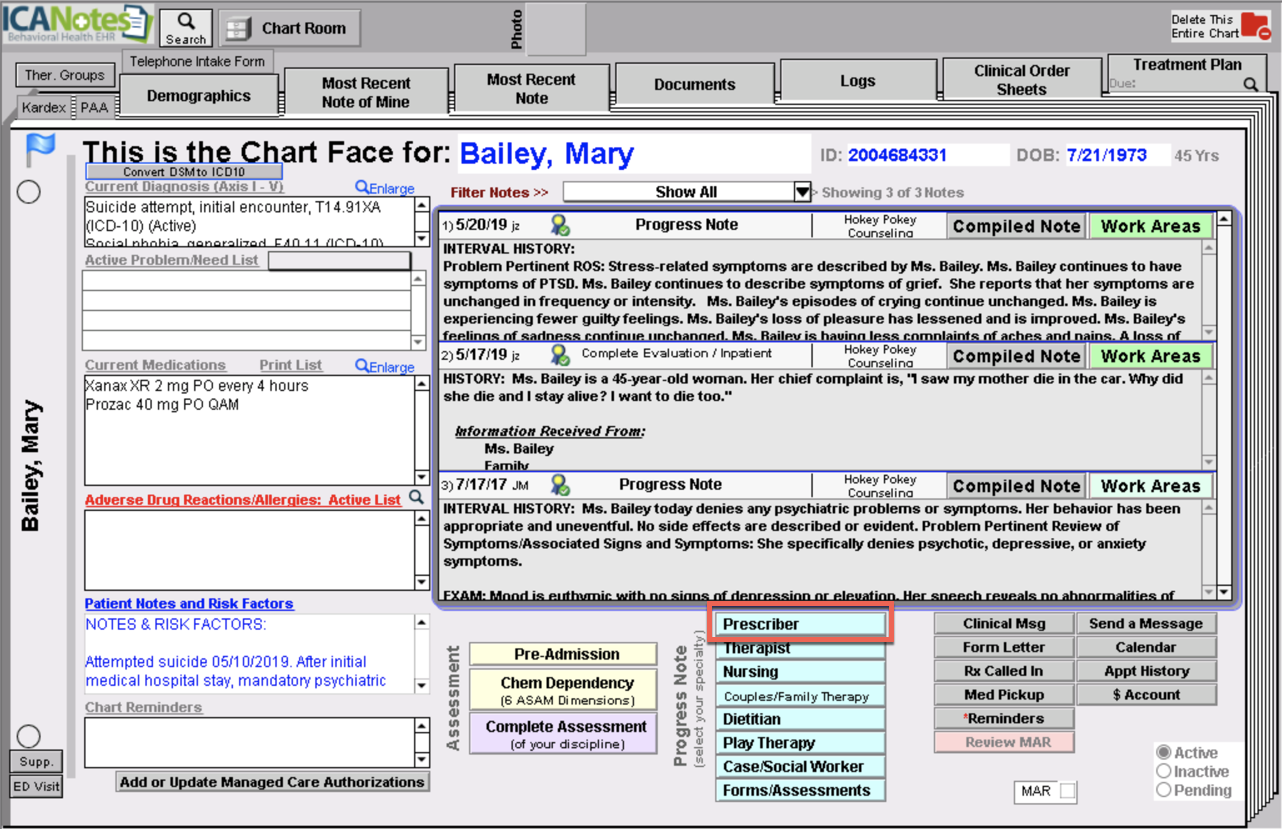Select the Pending status radio button

tap(1162, 790)
